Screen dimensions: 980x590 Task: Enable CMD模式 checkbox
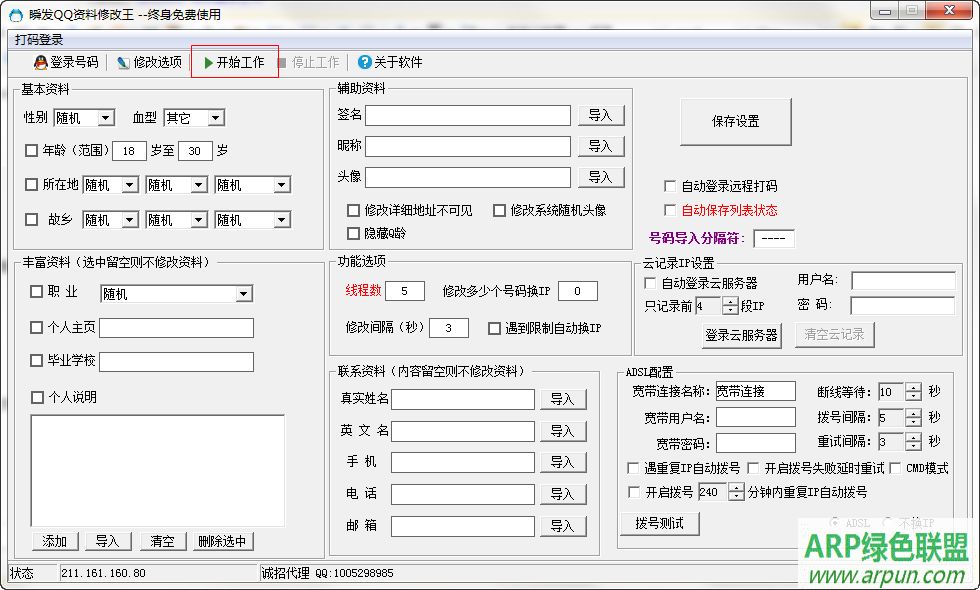tap(895, 468)
